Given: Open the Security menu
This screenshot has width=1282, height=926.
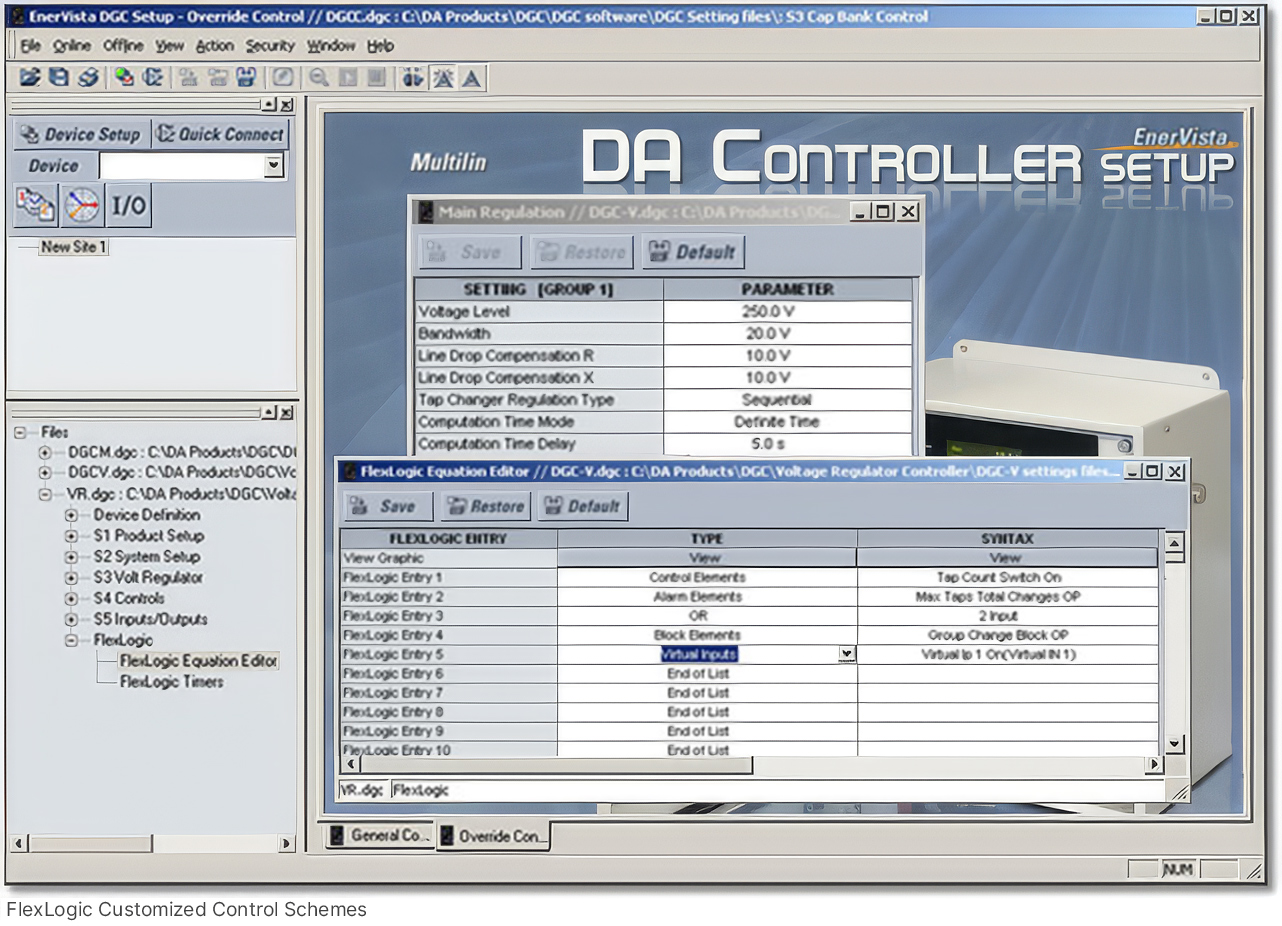Looking at the screenshot, I should (270, 46).
